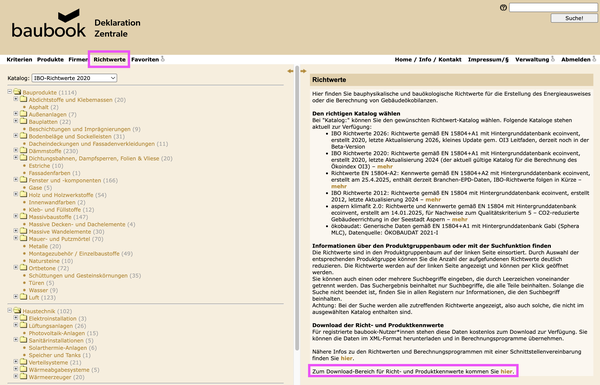
Task: Click the Massivbaustoffe folder icon
Action: [x=23, y=216]
